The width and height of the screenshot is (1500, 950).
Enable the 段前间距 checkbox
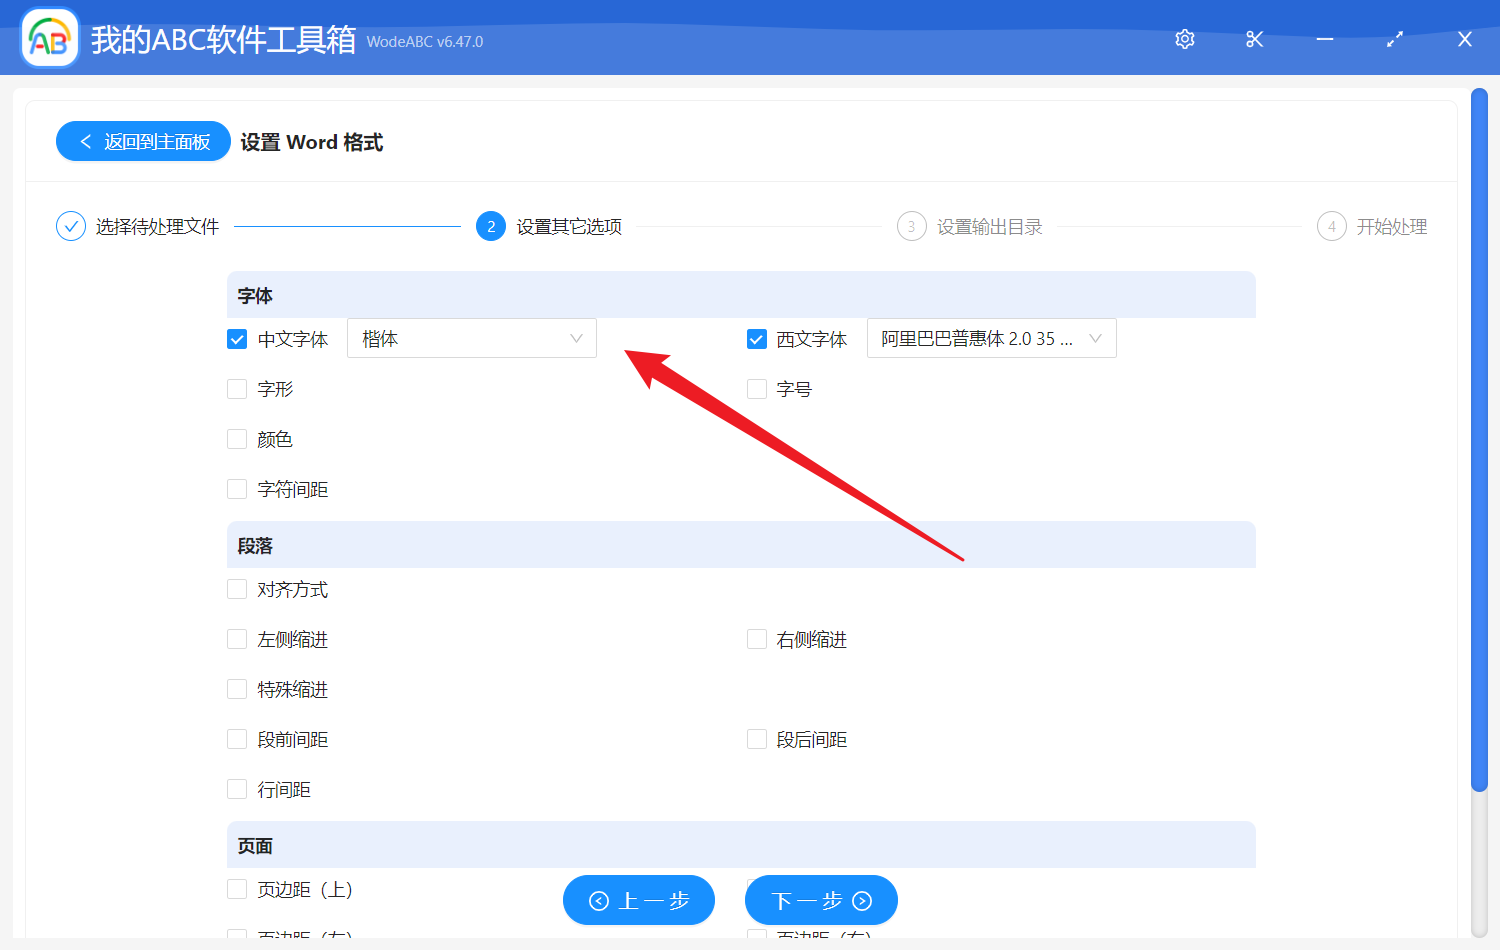tap(236, 738)
